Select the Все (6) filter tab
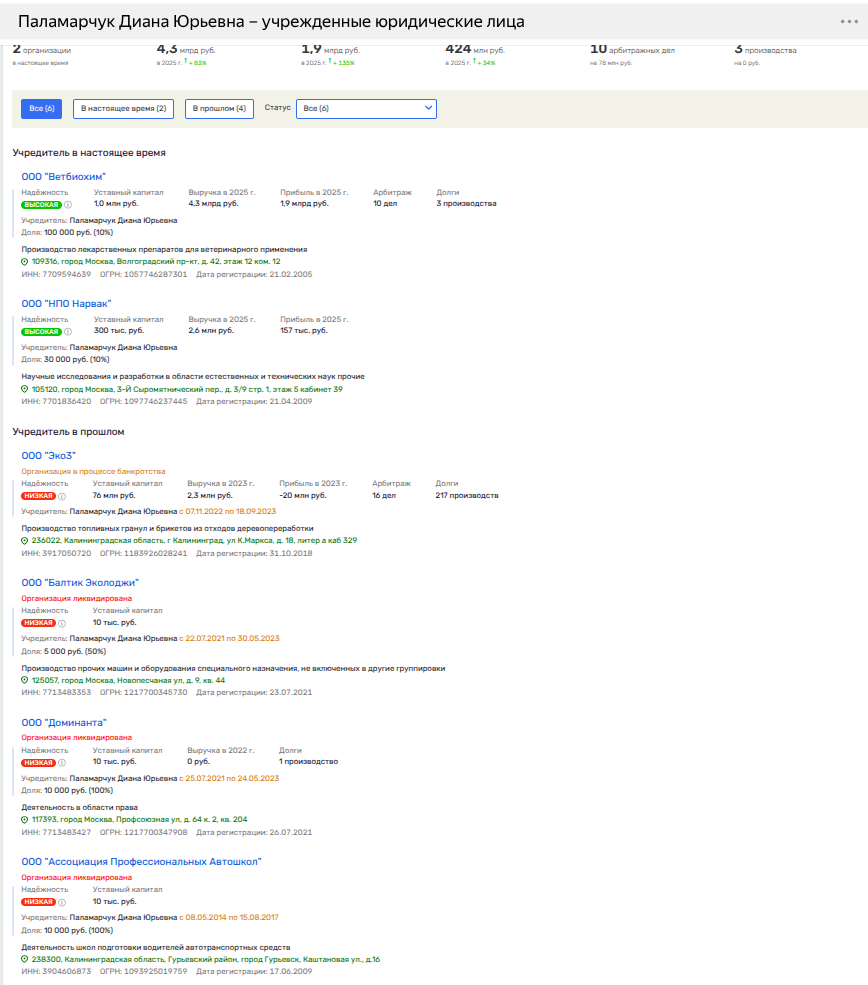The image size is (868, 985). coord(41,109)
